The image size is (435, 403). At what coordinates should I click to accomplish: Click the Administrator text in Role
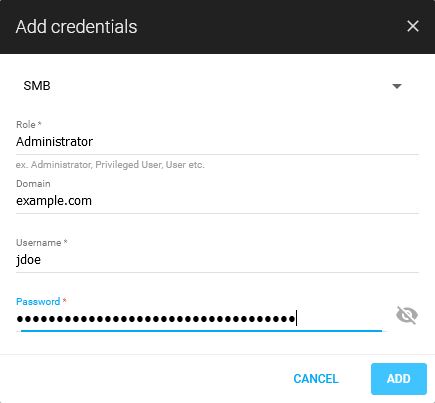[x=54, y=142]
